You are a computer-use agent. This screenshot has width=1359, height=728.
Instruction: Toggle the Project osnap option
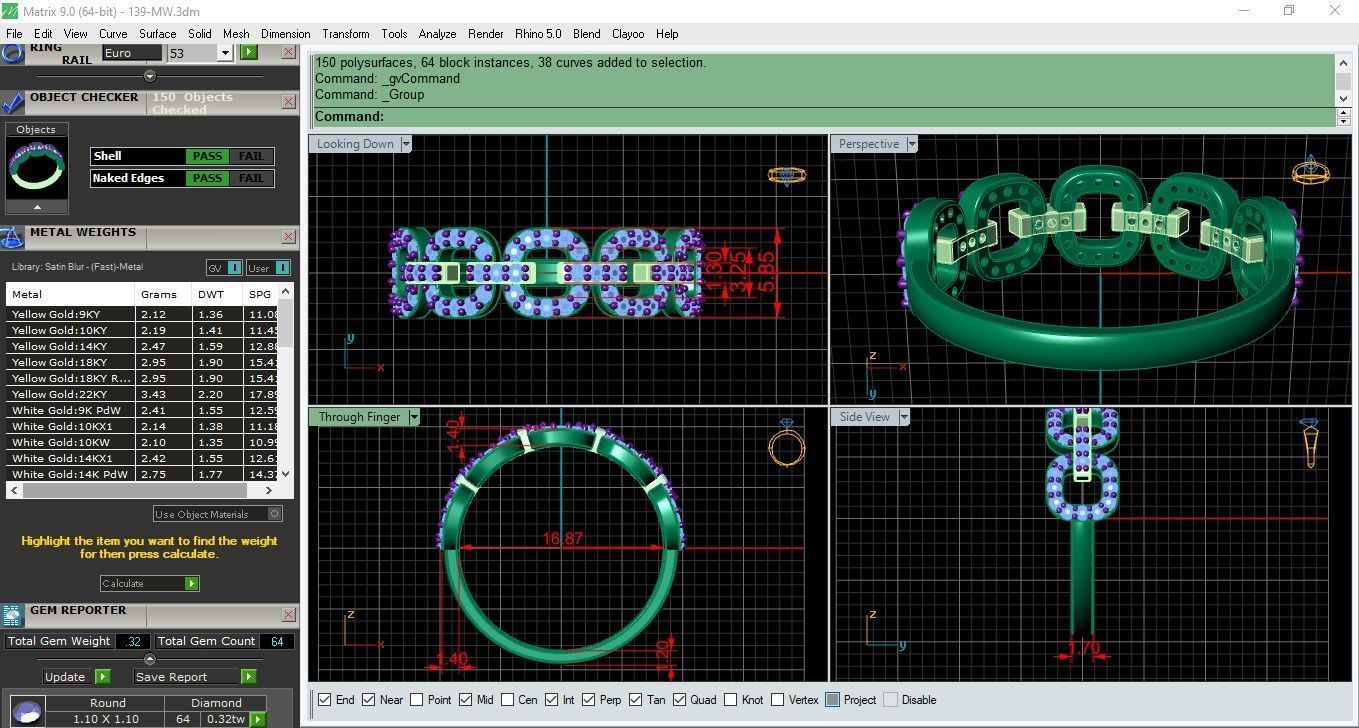pyautogui.click(x=832, y=700)
